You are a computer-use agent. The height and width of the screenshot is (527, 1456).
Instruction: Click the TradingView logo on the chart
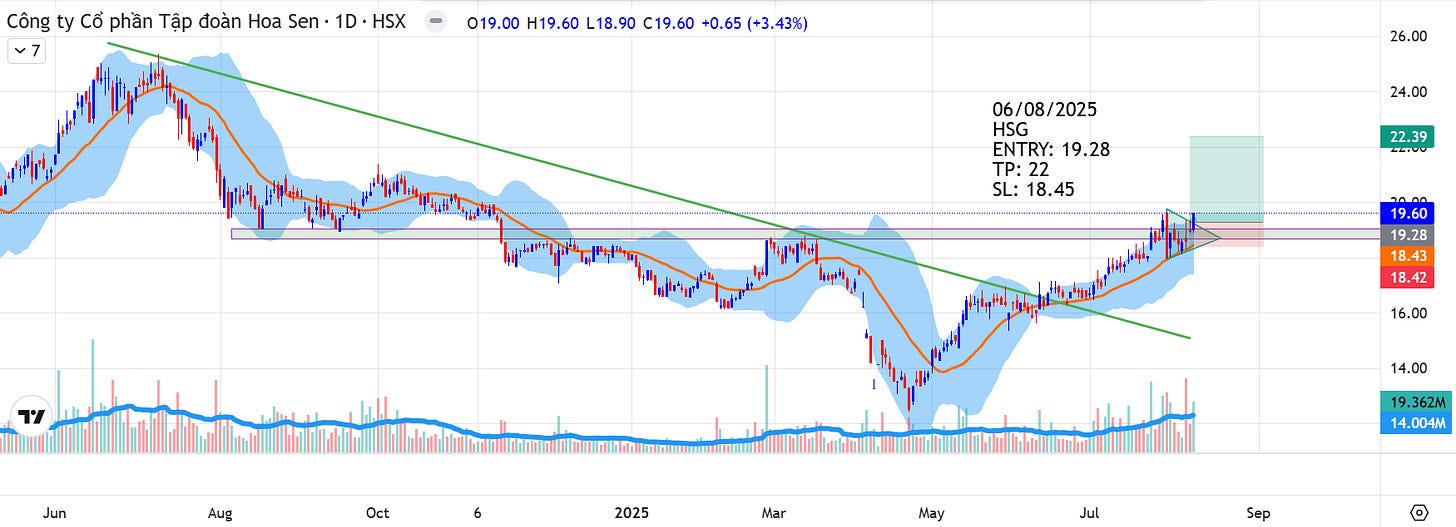[32, 417]
